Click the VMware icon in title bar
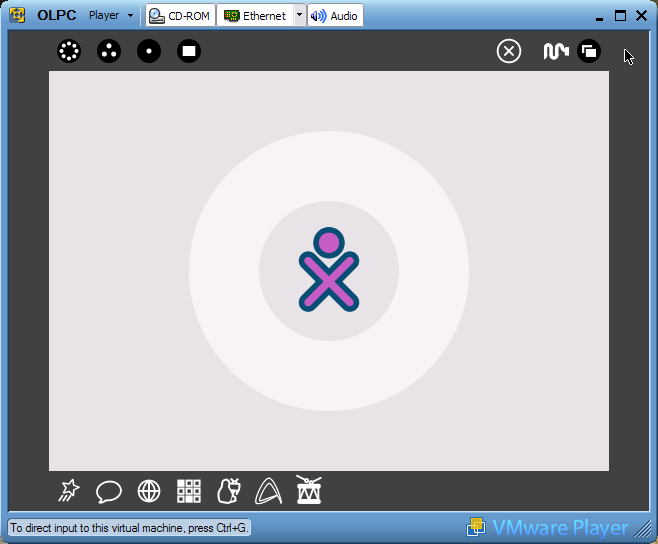This screenshot has width=658, height=544. (17, 15)
